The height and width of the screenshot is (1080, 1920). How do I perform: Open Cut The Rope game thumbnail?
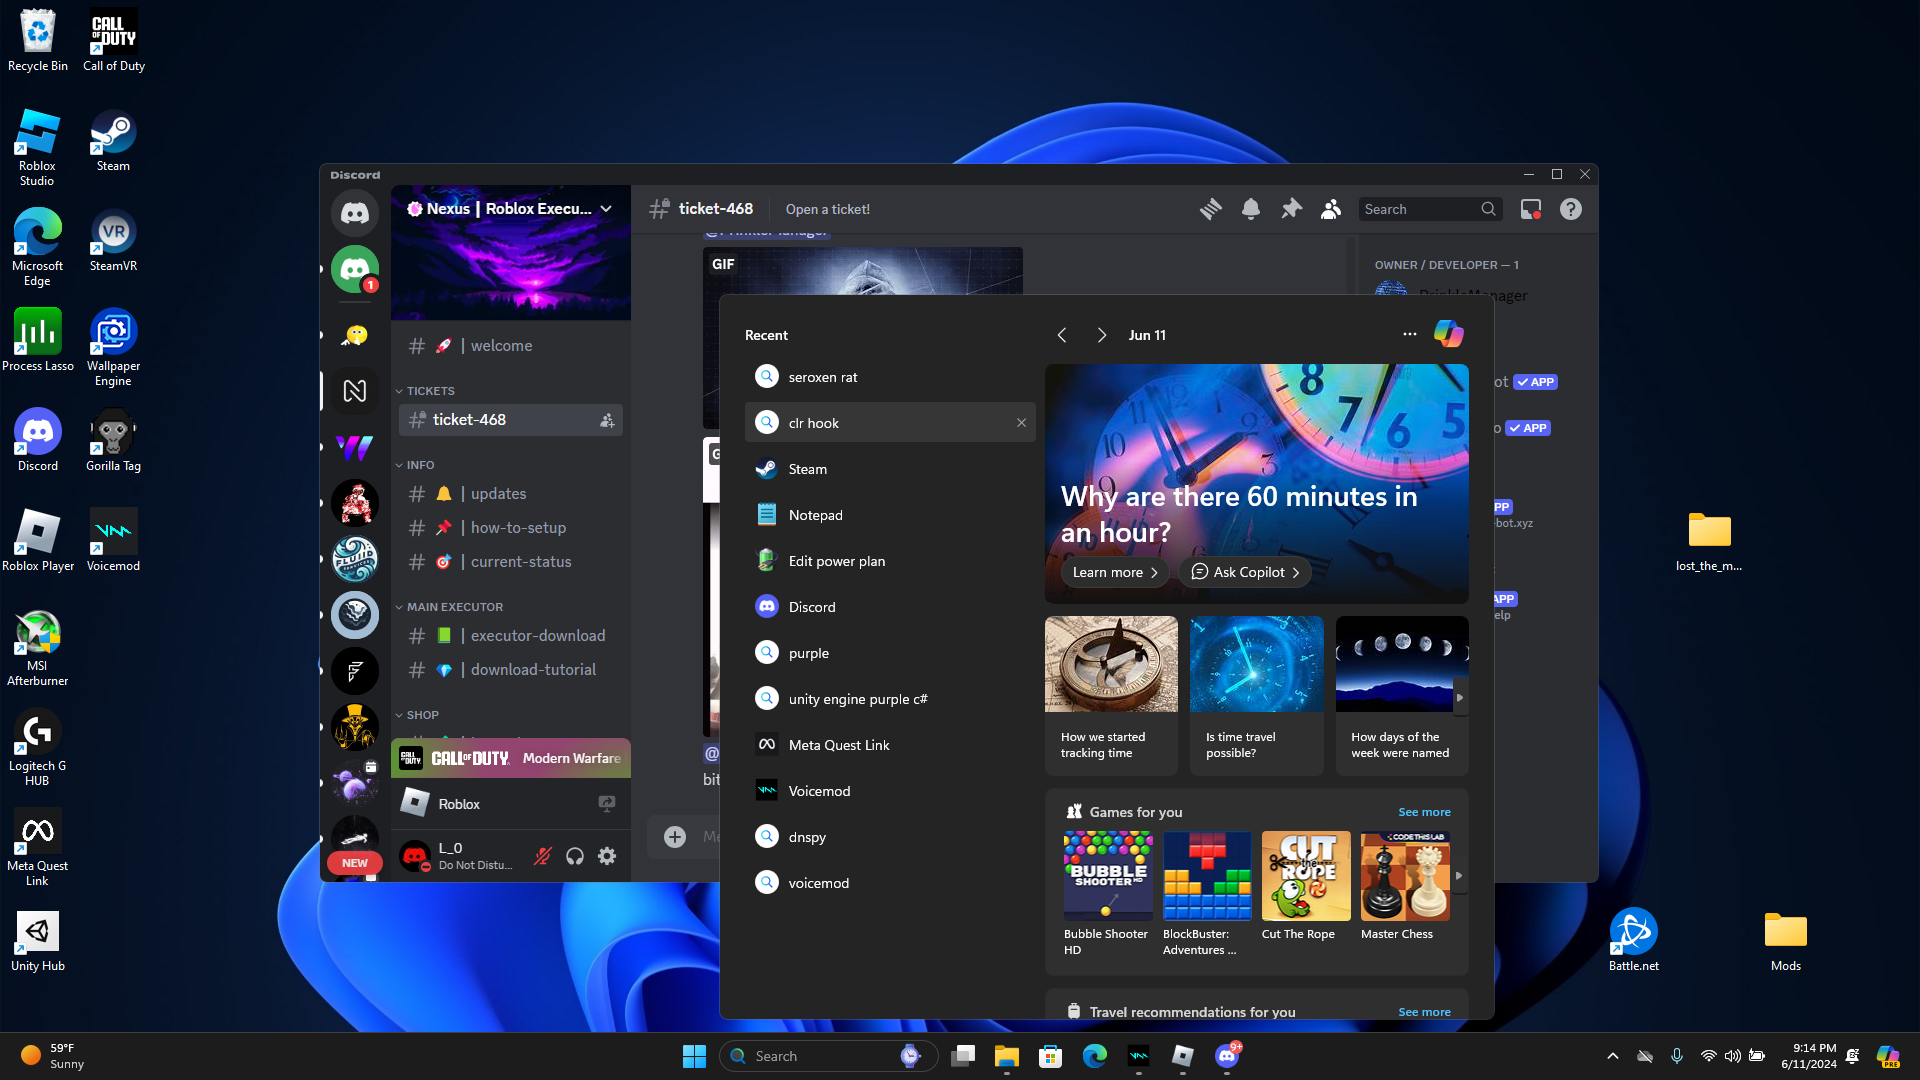click(x=1305, y=876)
